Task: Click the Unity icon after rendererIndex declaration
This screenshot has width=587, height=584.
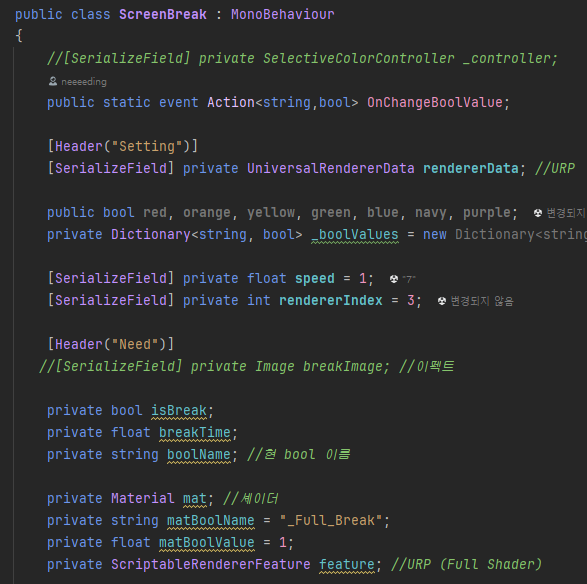Action: (x=442, y=301)
